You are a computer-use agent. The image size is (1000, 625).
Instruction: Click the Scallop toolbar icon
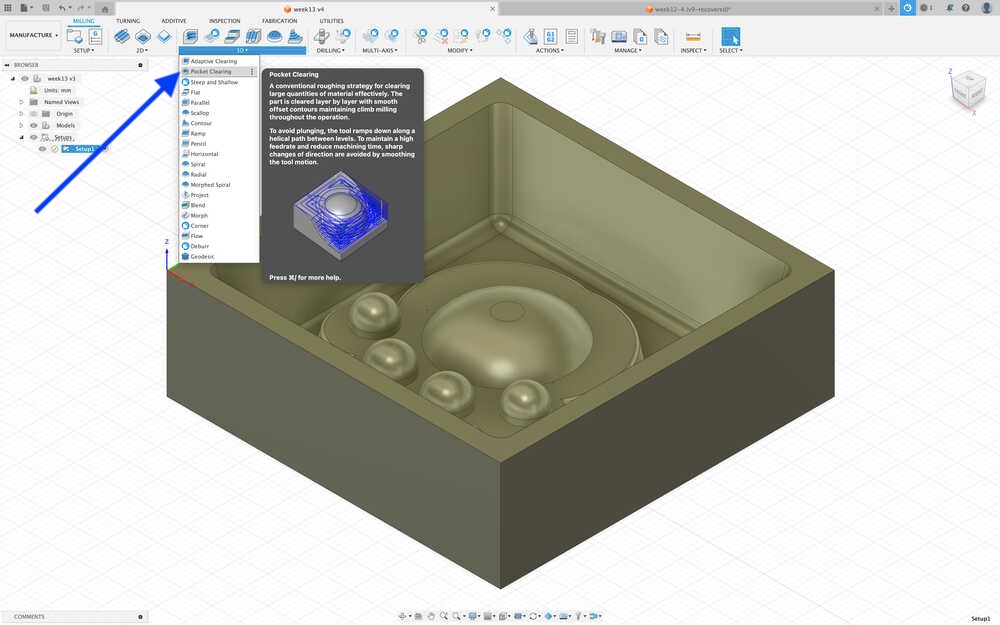click(x=275, y=36)
